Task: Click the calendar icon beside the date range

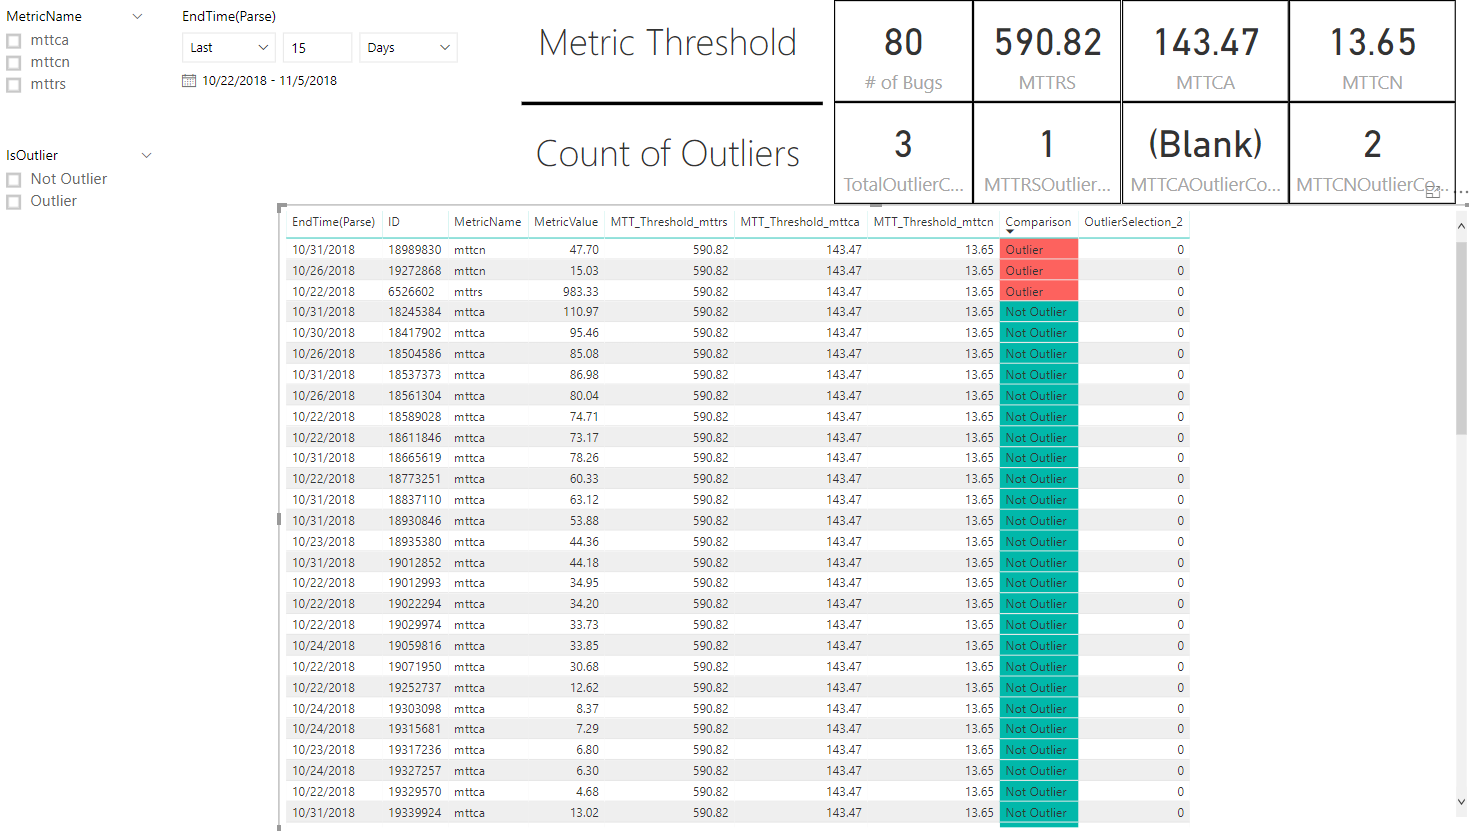Action: coord(189,81)
